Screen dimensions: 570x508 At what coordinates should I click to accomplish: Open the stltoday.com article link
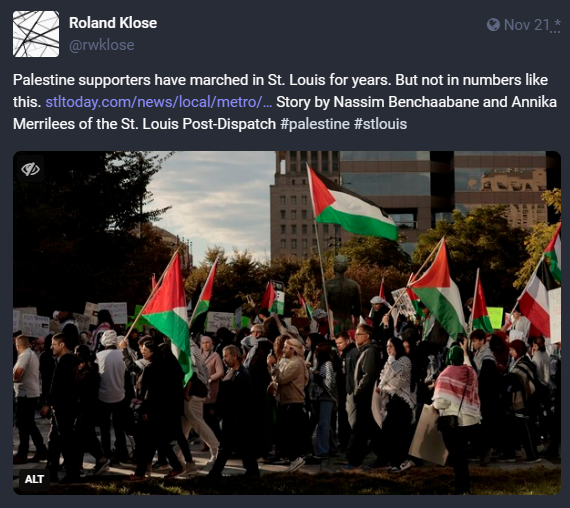(x=158, y=102)
